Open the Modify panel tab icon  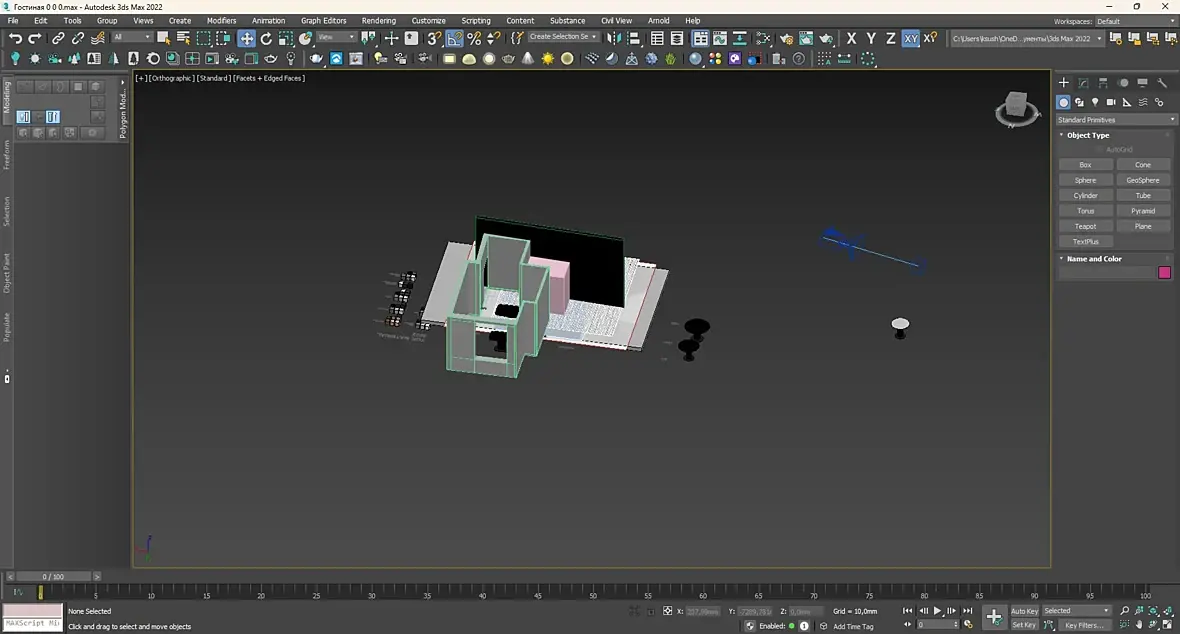pyautogui.click(x=1083, y=83)
